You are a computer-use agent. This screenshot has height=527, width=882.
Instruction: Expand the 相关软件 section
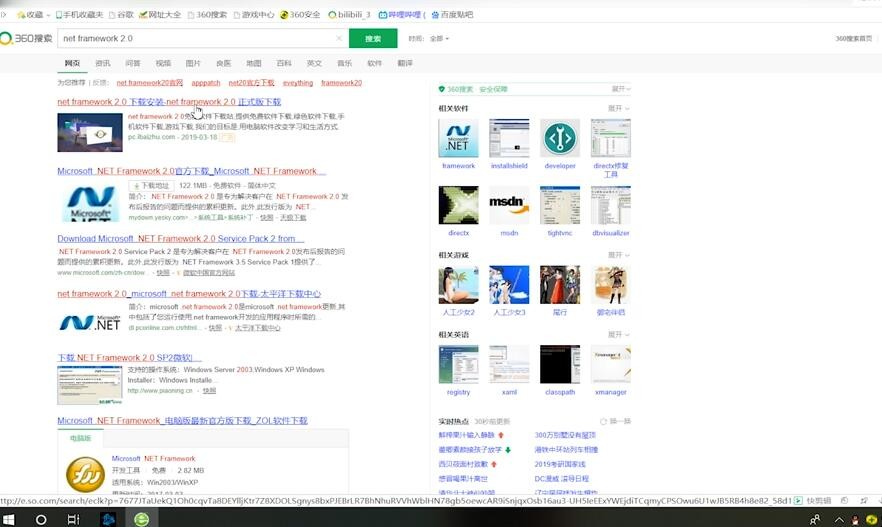click(x=620, y=108)
